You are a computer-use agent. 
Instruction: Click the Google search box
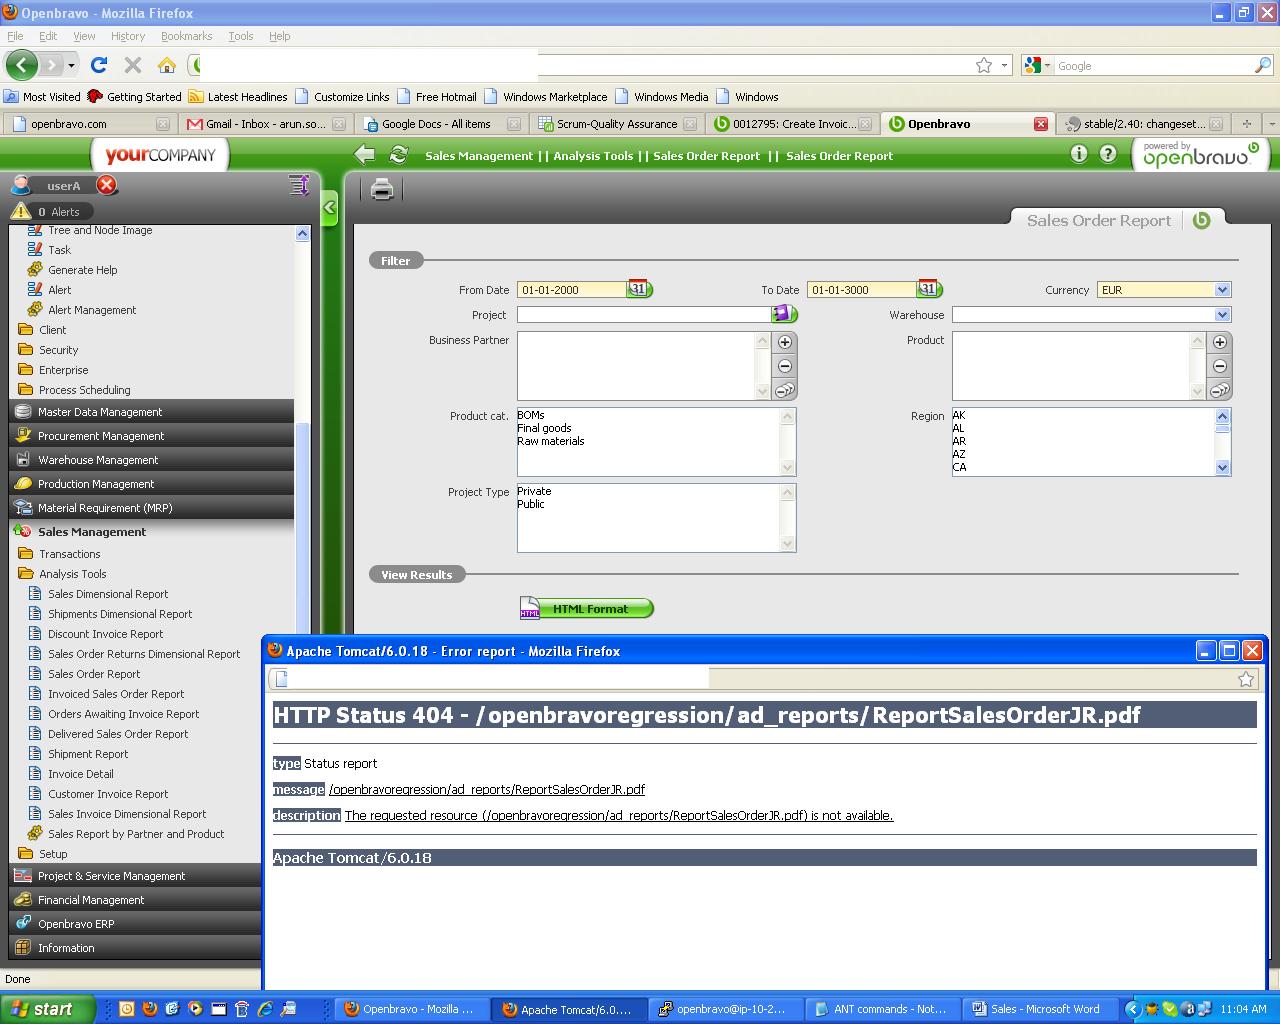point(1153,65)
